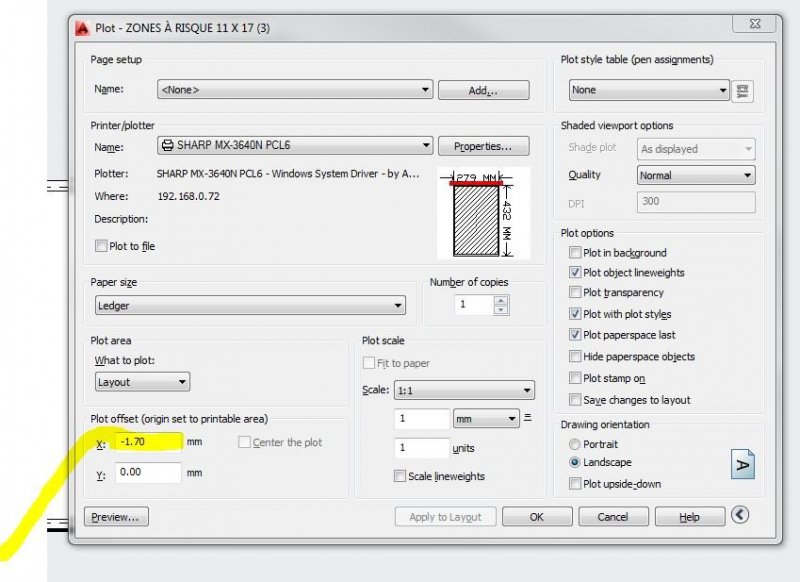Uncheck Plot with plot styles
This screenshot has width=800, height=582.
[x=575, y=314]
